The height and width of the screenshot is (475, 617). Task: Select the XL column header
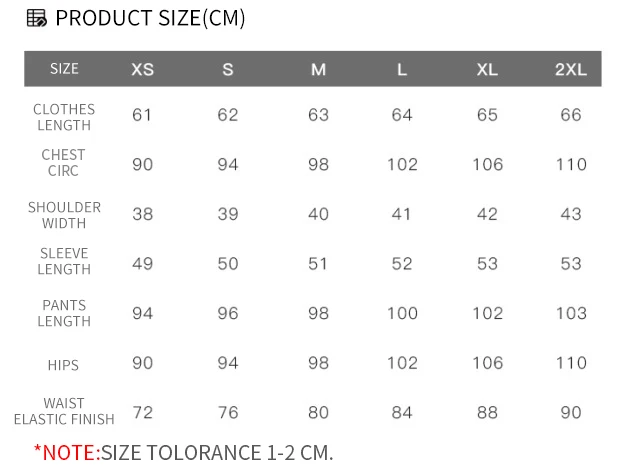coord(487,70)
